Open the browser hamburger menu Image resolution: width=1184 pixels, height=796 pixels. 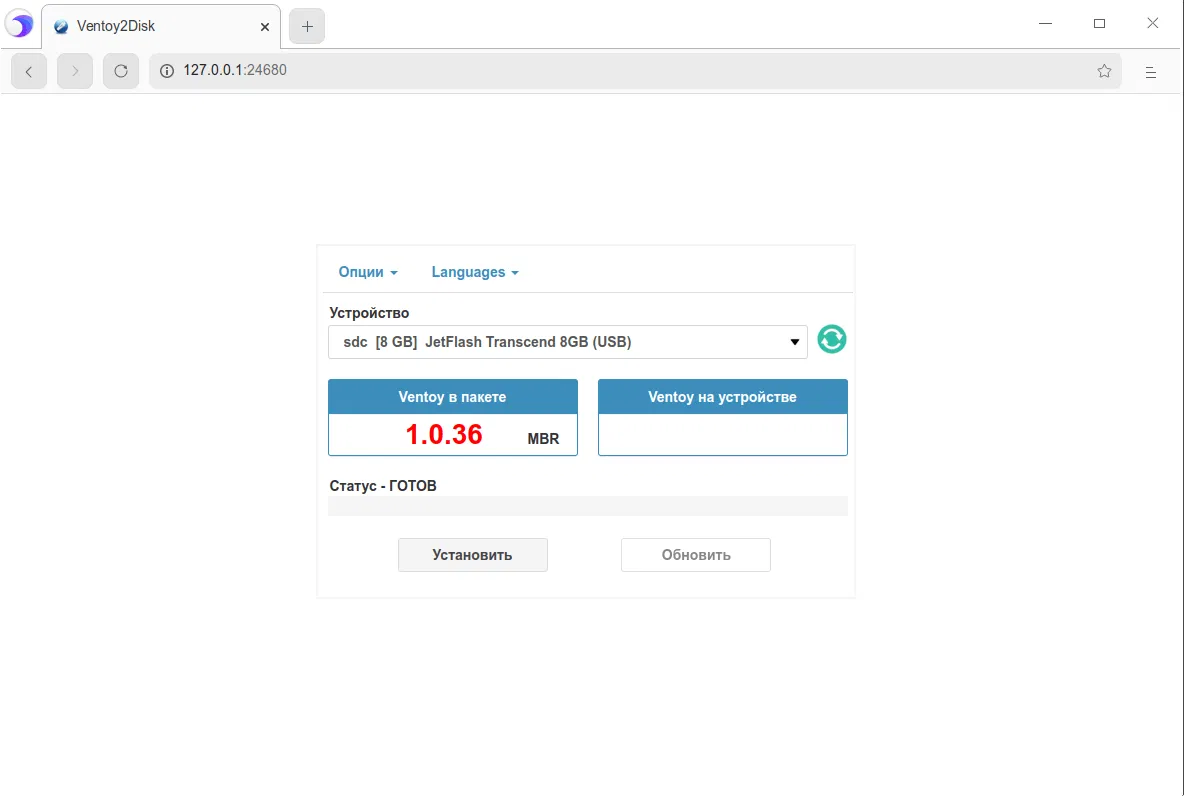coord(1151,72)
